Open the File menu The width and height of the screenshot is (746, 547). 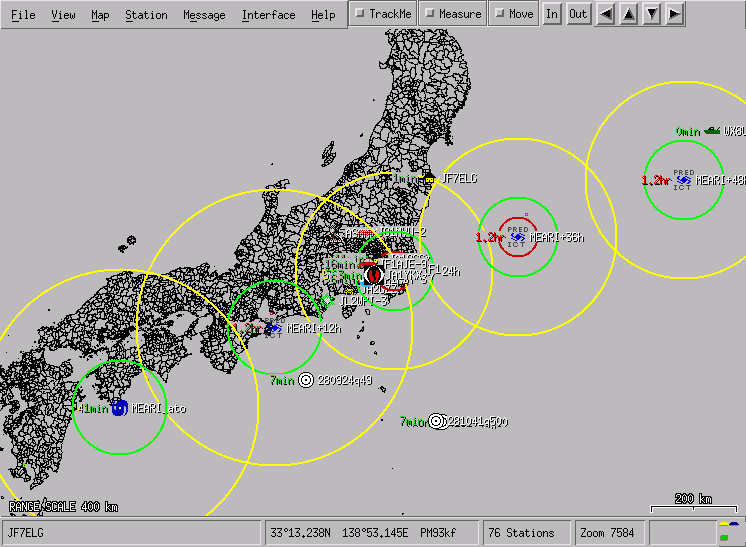[23, 15]
